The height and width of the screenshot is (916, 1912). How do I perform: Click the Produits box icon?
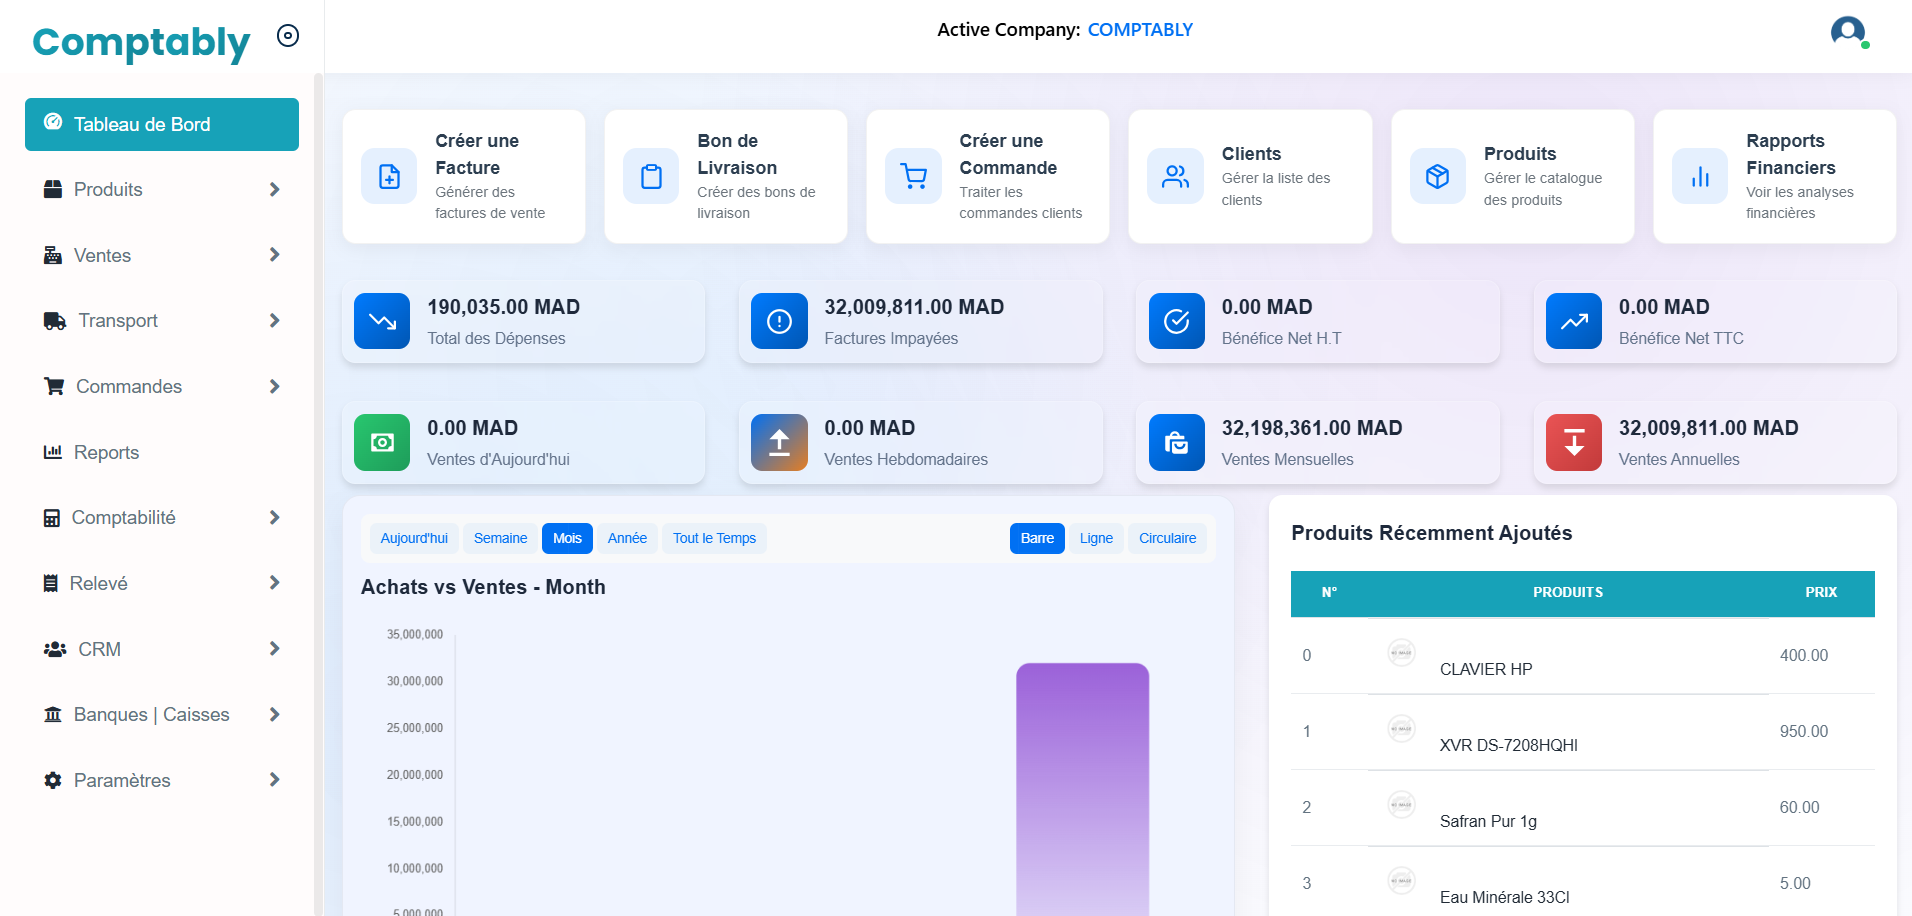click(1437, 177)
